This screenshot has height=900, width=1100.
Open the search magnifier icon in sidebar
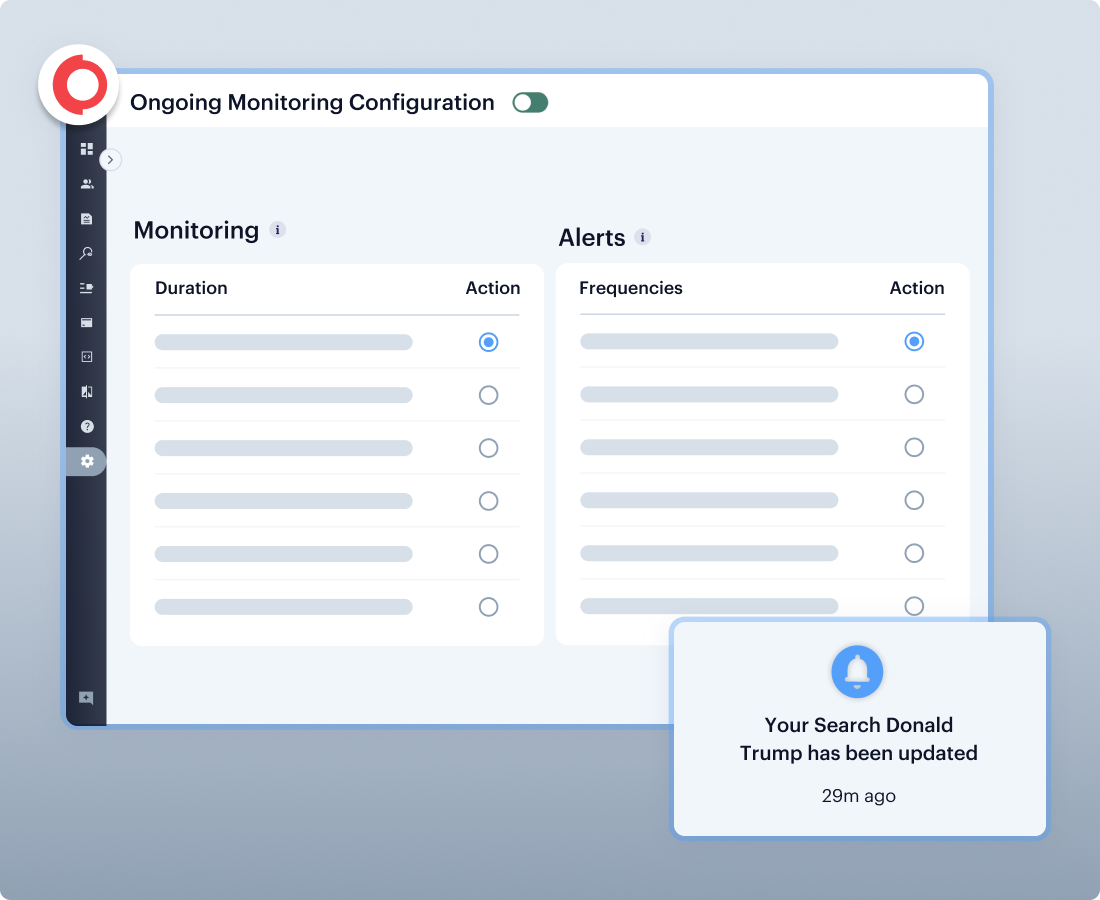[x=87, y=253]
